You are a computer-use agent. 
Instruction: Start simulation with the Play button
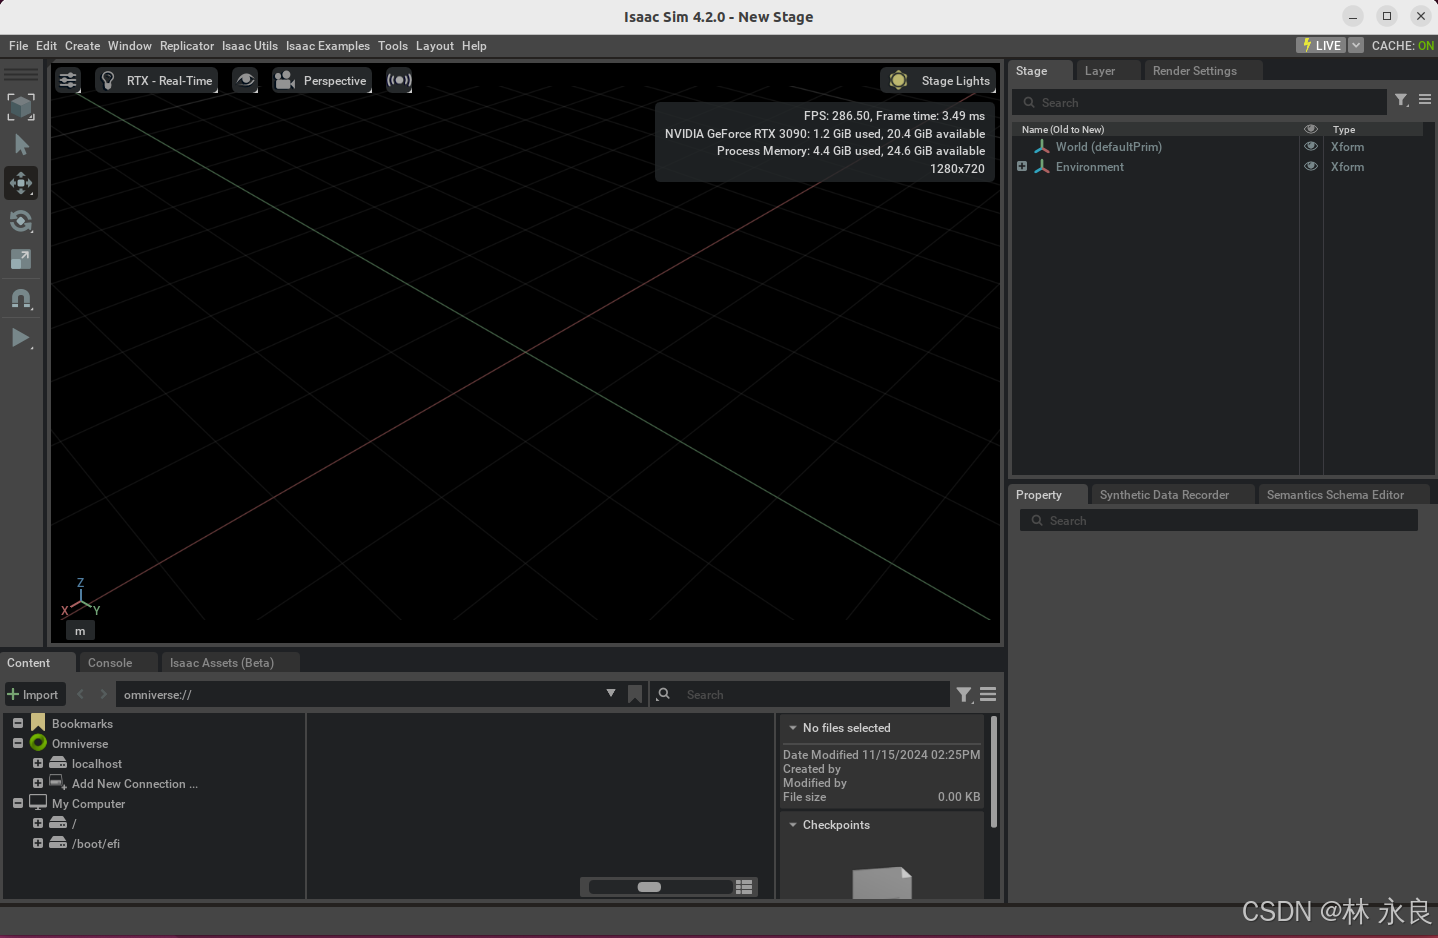point(21,337)
